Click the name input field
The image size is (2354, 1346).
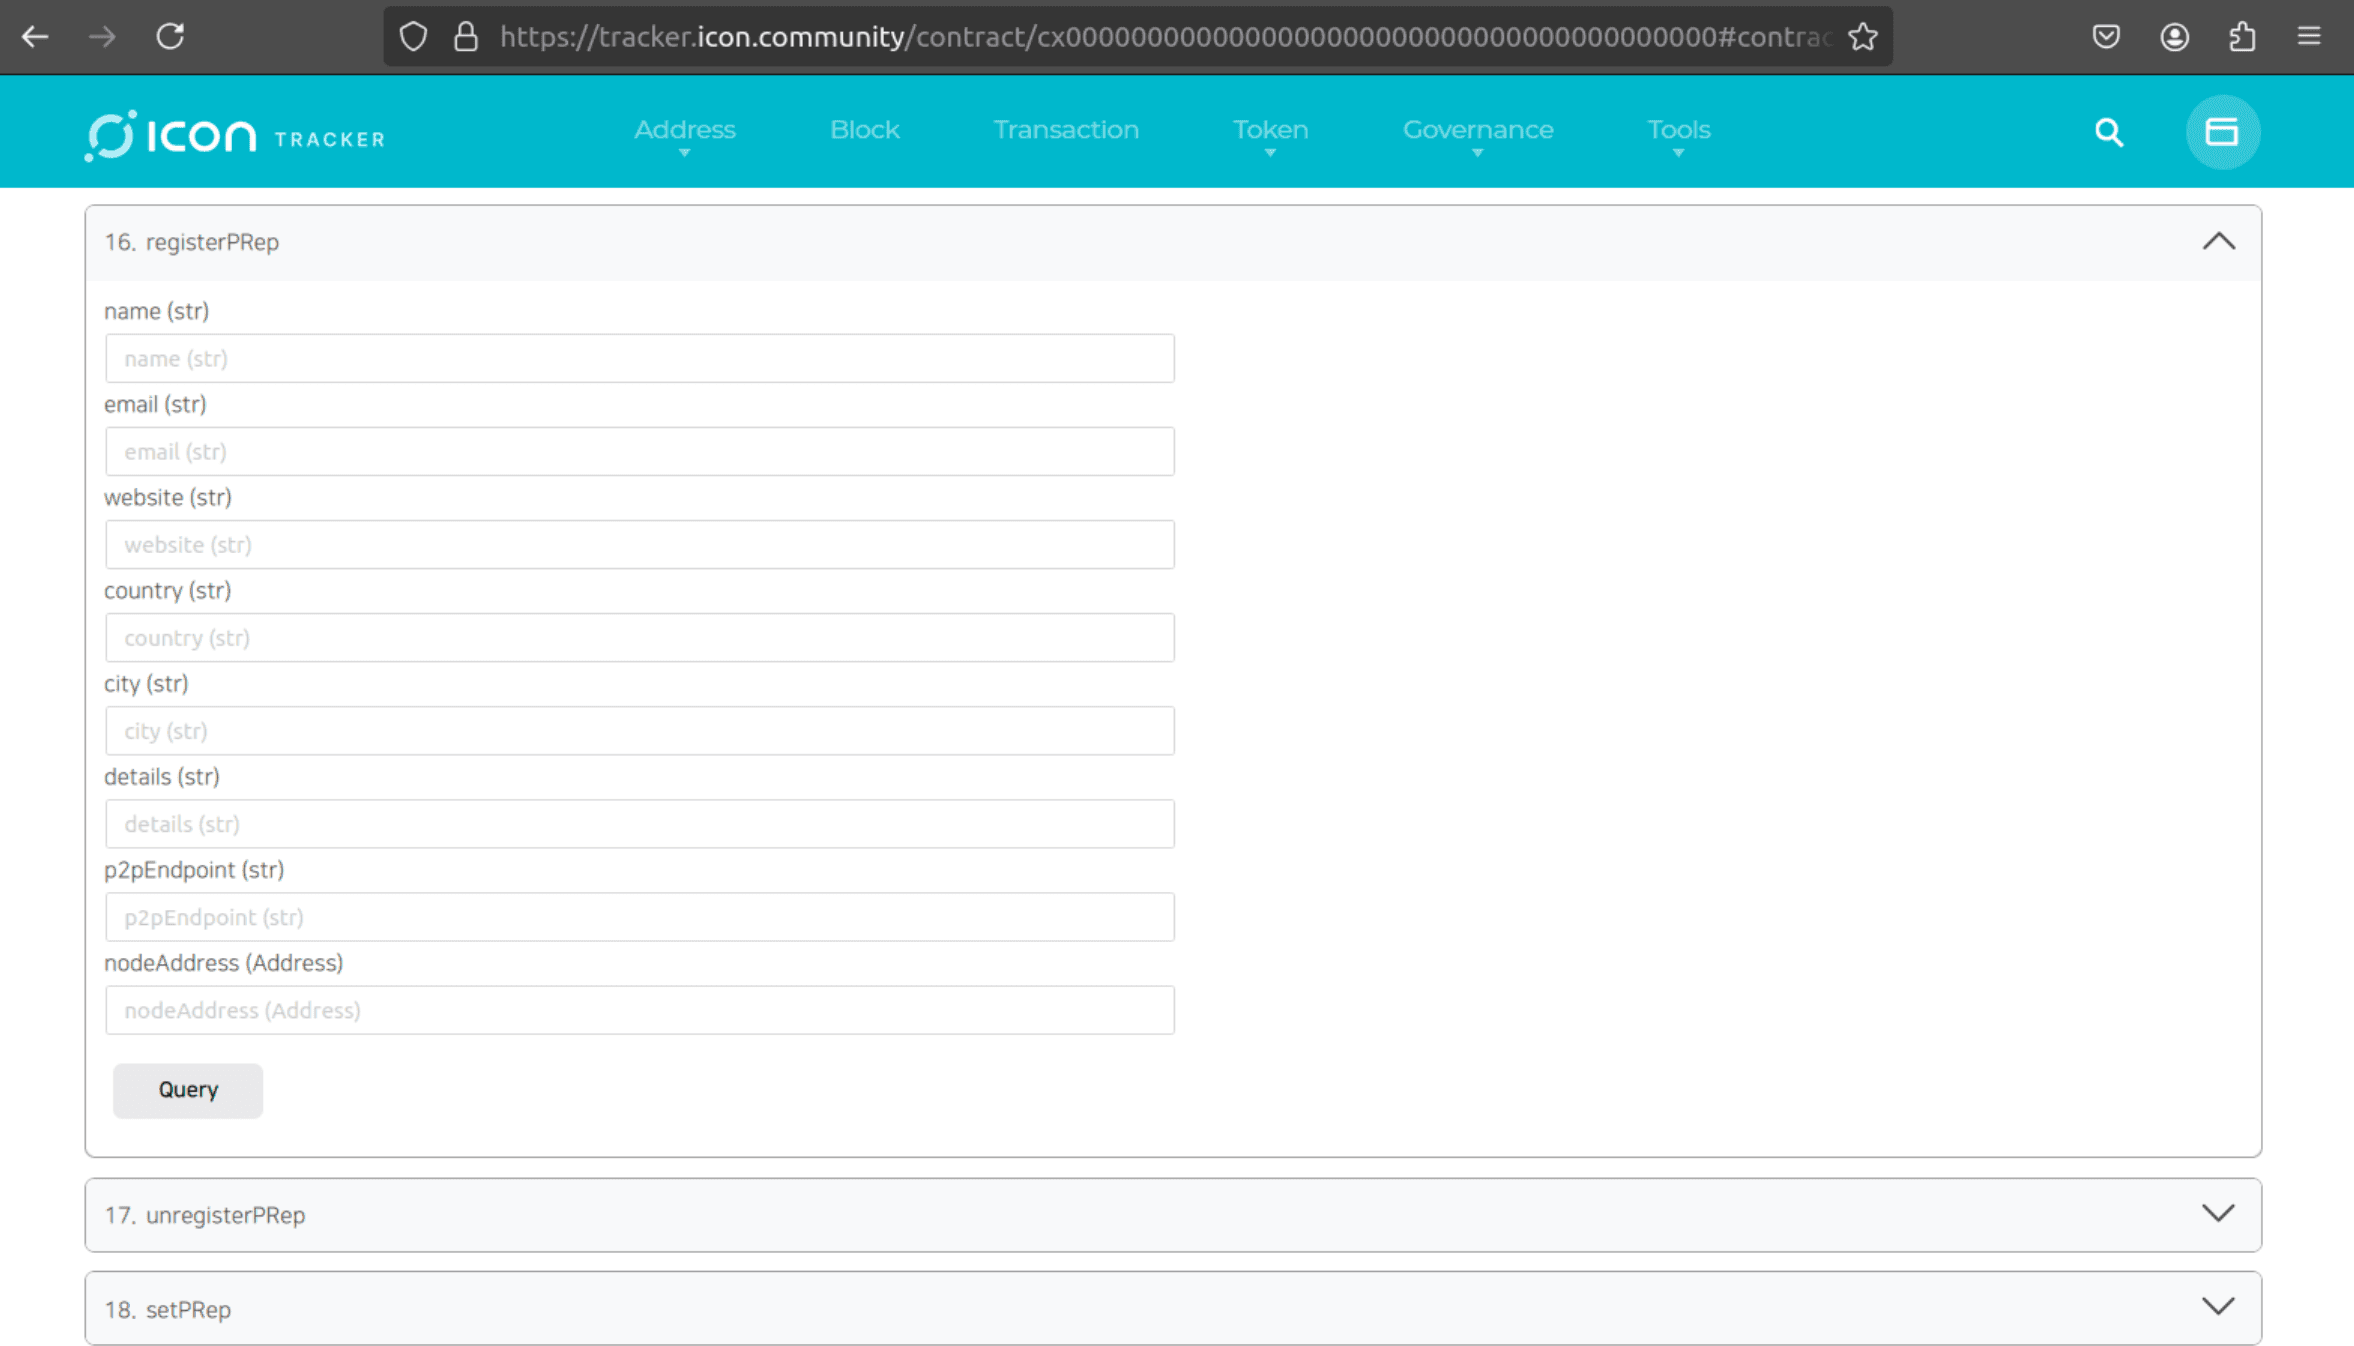640,357
